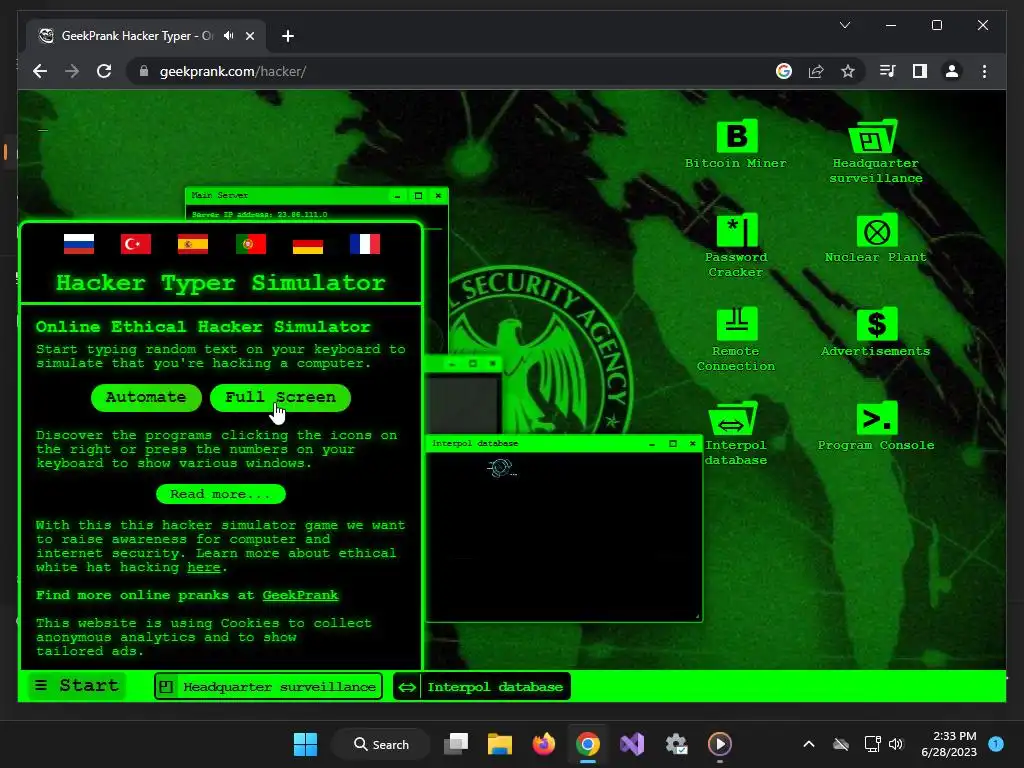Maximize the Interpol database window

673,443
